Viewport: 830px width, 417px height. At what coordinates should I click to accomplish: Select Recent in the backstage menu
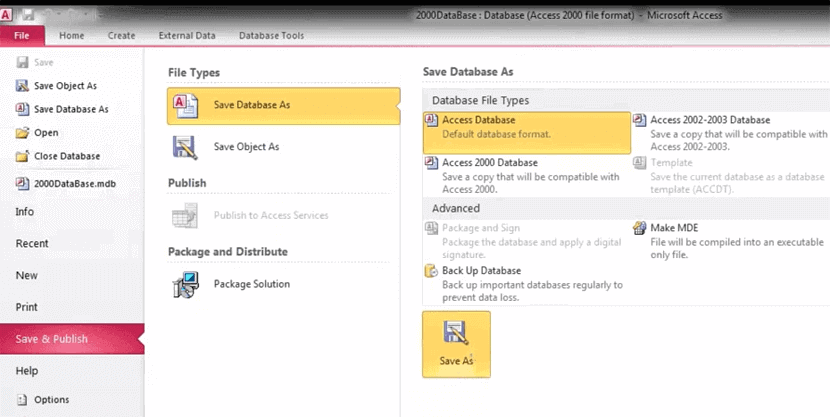pyautogui.click(x=32, y=244)
